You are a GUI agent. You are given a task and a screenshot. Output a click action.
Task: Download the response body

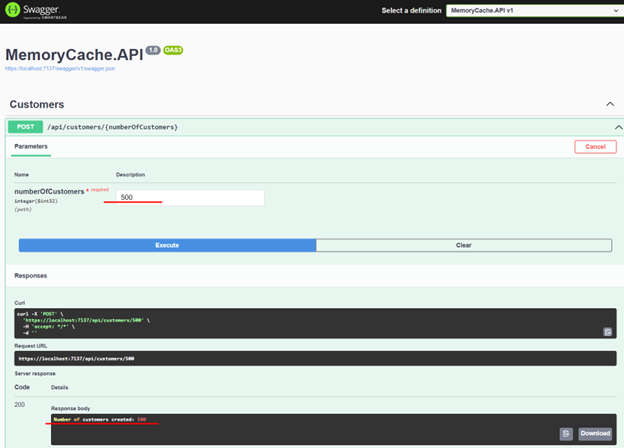tap(594, 433)
